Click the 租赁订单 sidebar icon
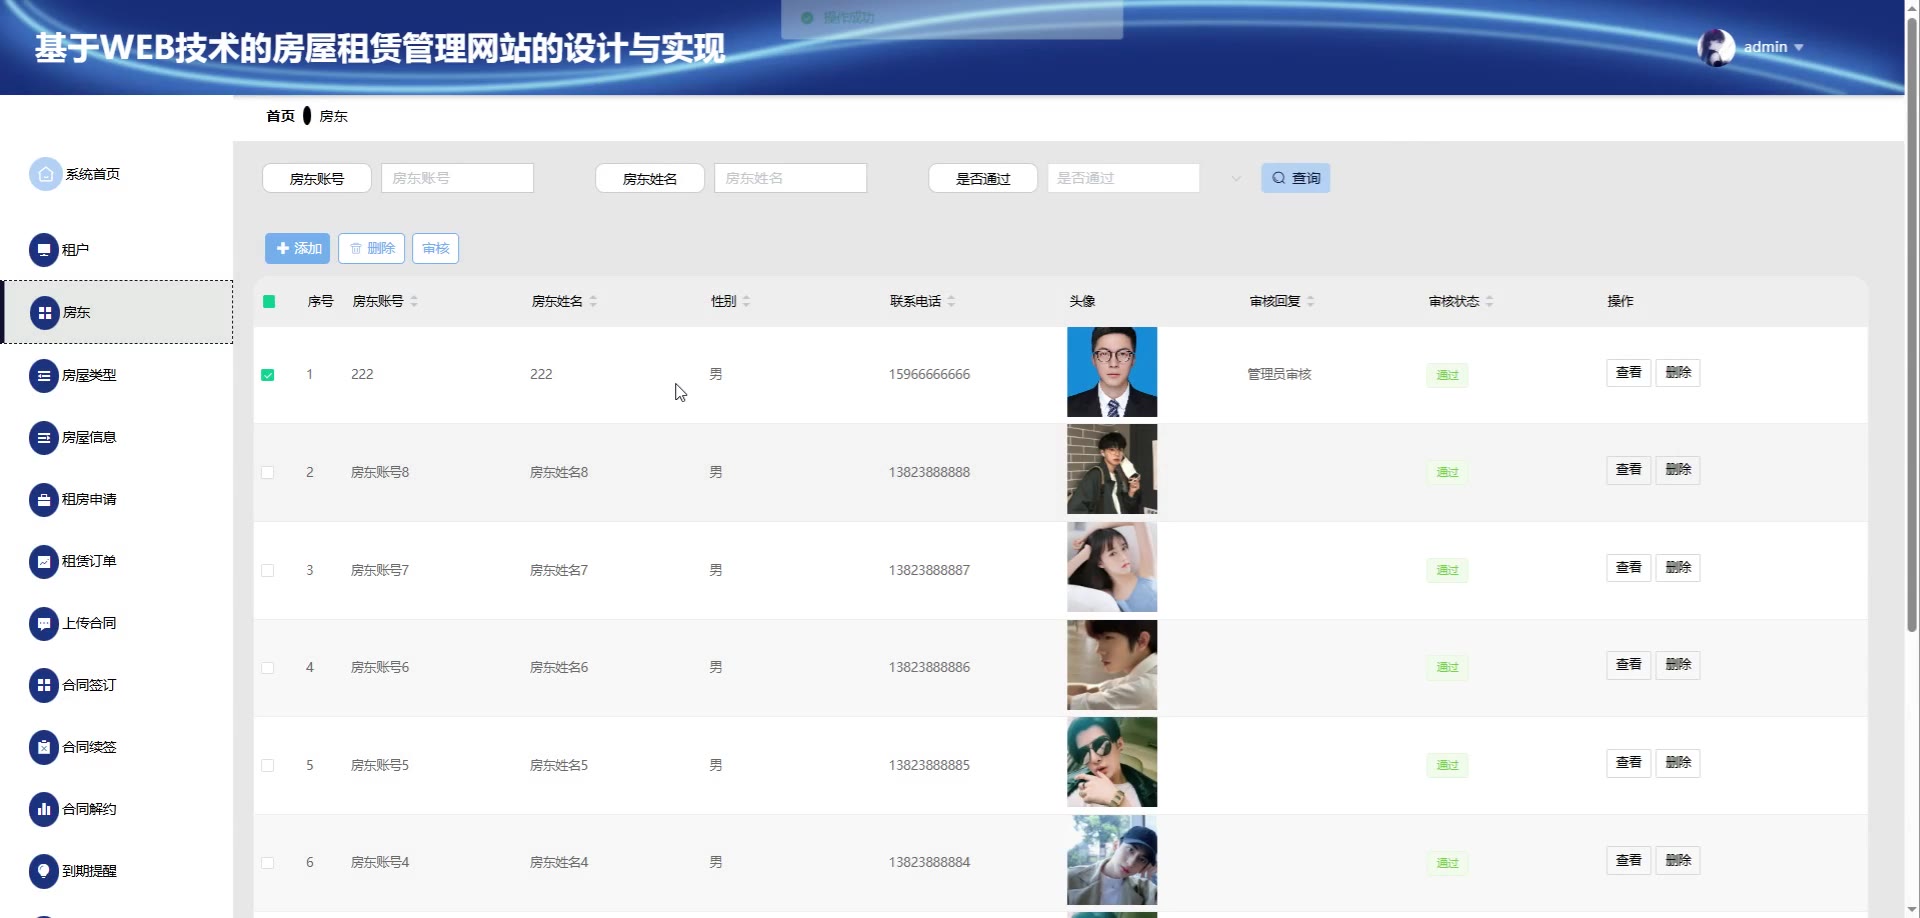1920x918 pixels. (x=44, y=562)
